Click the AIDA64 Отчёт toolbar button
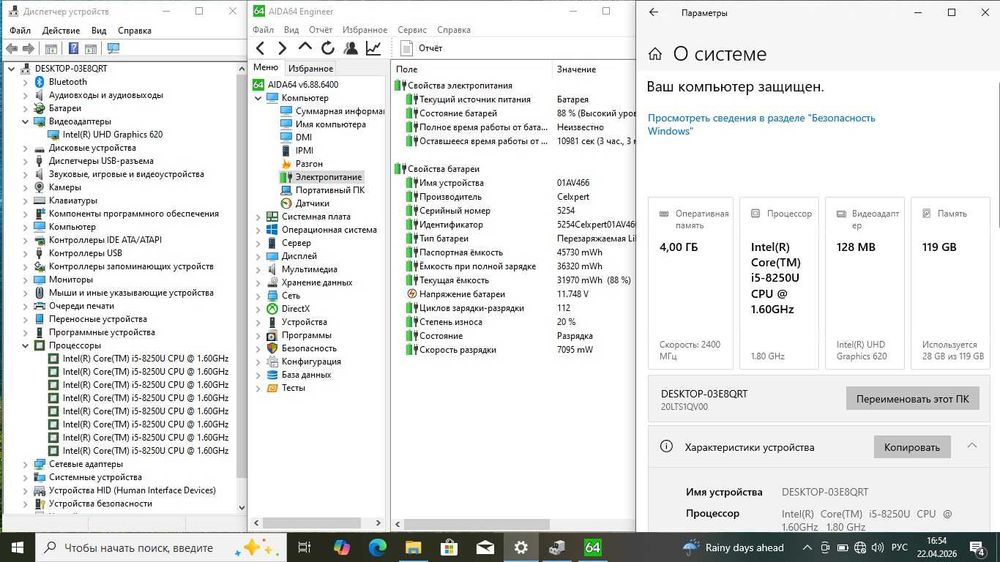 (x=421, y=48)
